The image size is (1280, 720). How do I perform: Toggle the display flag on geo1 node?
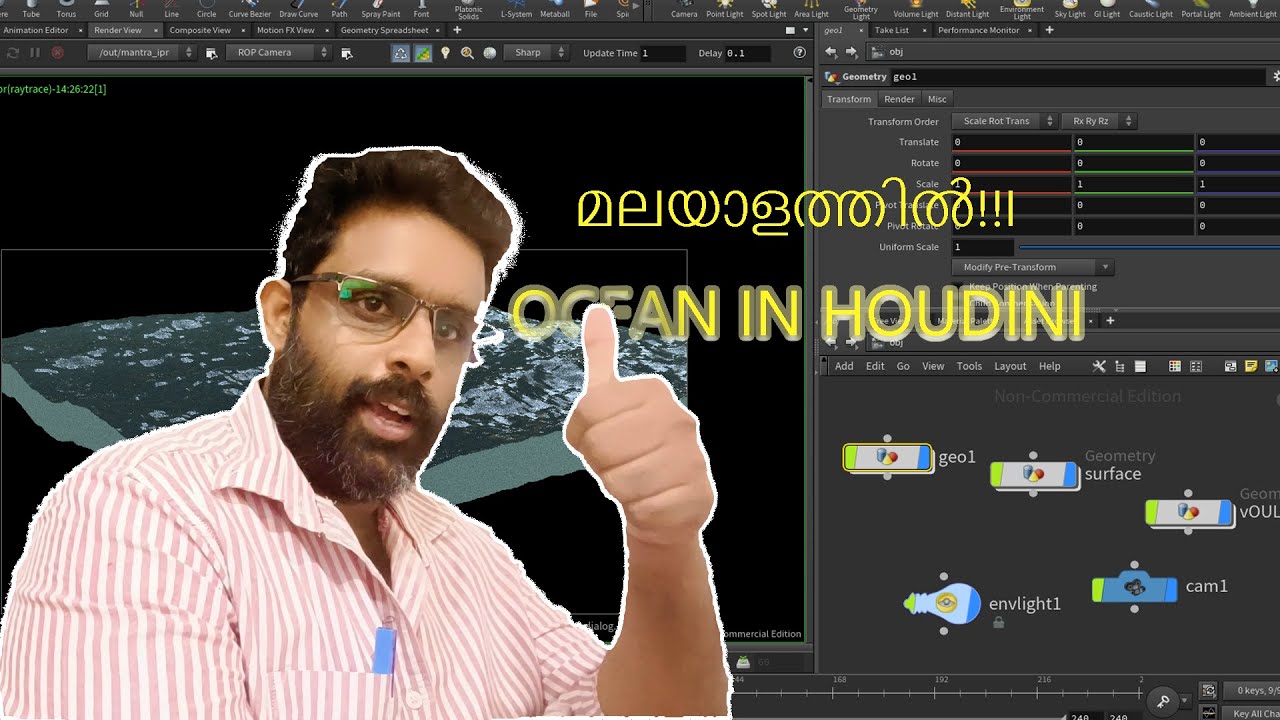(x=922, y=458)
